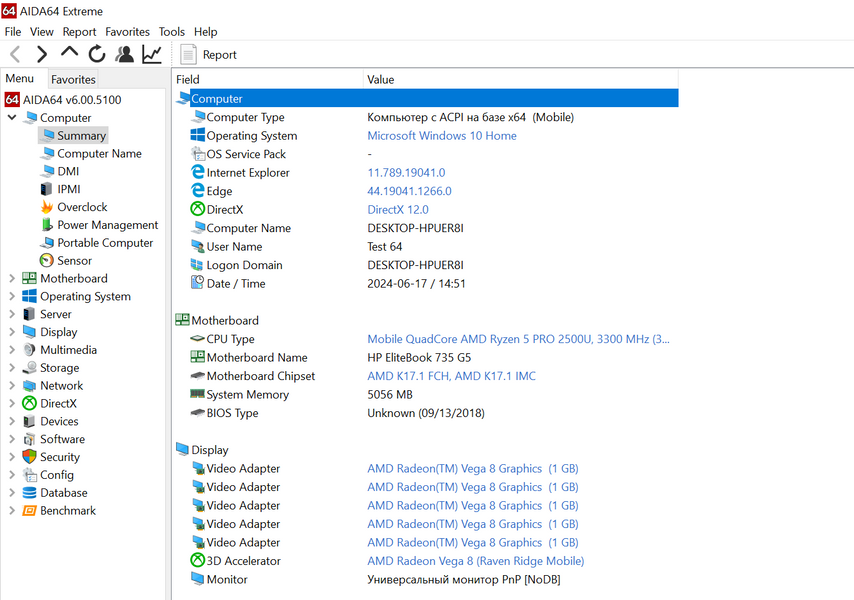
Task: Open user management icon in toolbar
Action: [x=125, y=54]
